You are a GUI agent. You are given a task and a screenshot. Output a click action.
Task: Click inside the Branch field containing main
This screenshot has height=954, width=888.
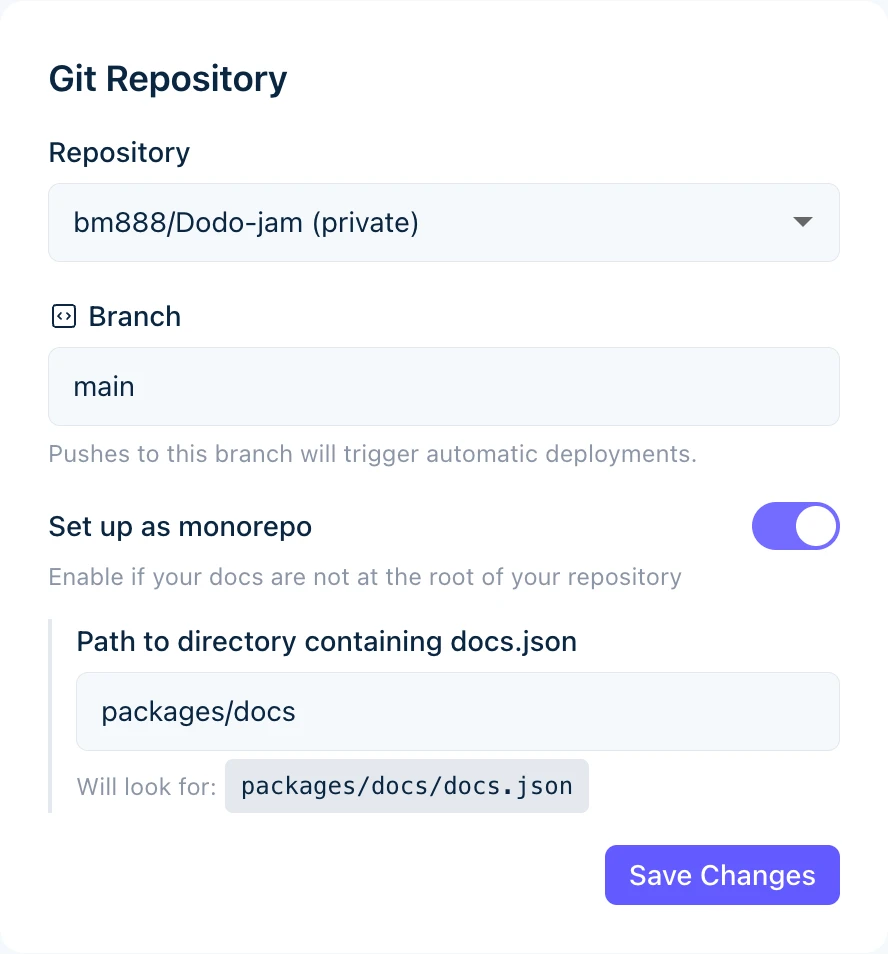click(x=443, y=386)
